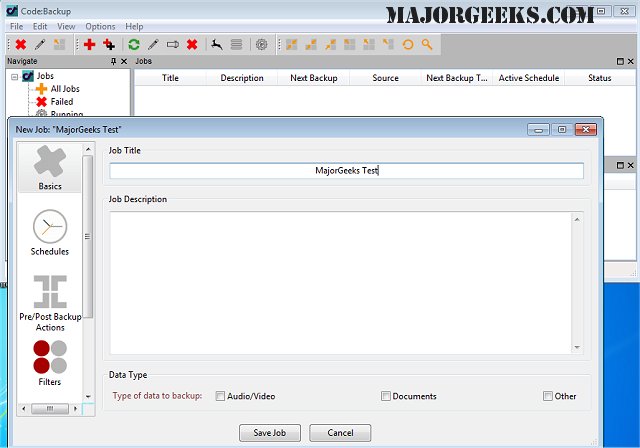Select Running in the Navigate tree
The image size is (640, 448).
pyautogui.click(x=67, y=113)
